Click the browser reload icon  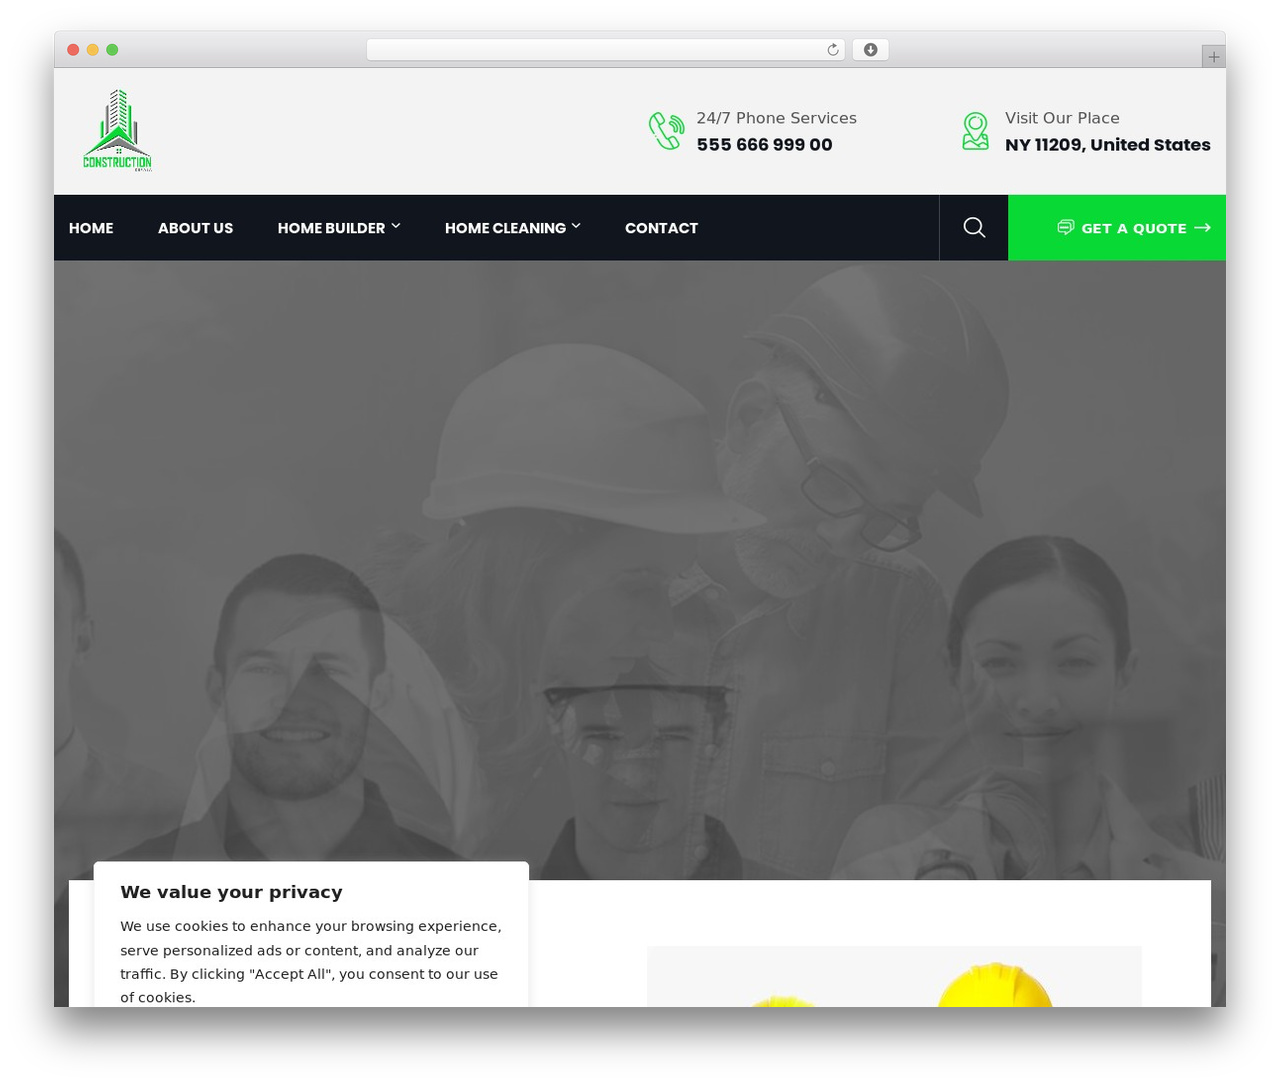[832, 50]
